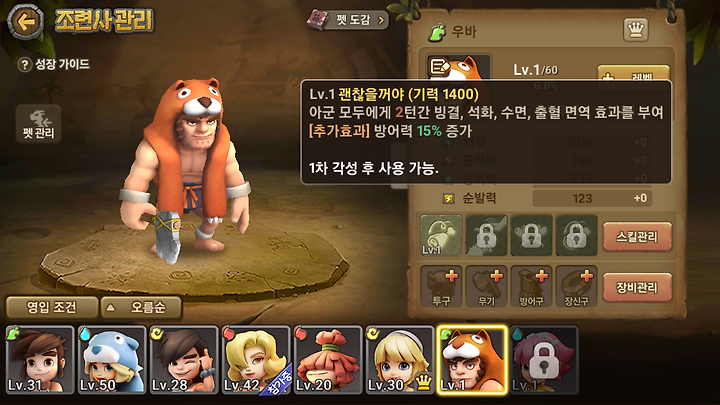Viewport: 720px width, 405px height.
Task: Select the Lv.1 unlocked skill icon
Action: (441, 235)
